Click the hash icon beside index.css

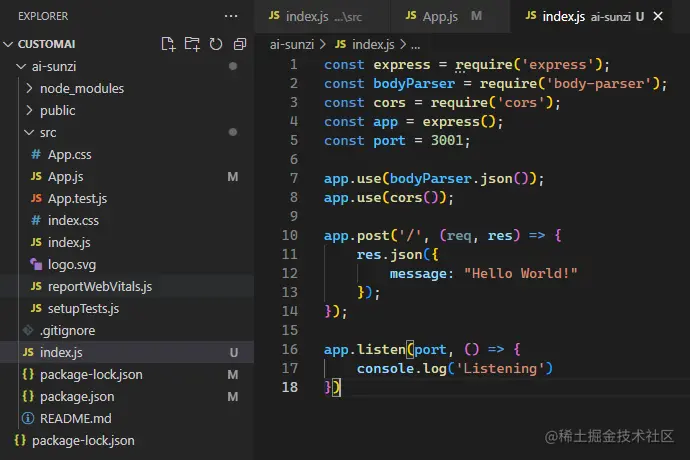36,221
